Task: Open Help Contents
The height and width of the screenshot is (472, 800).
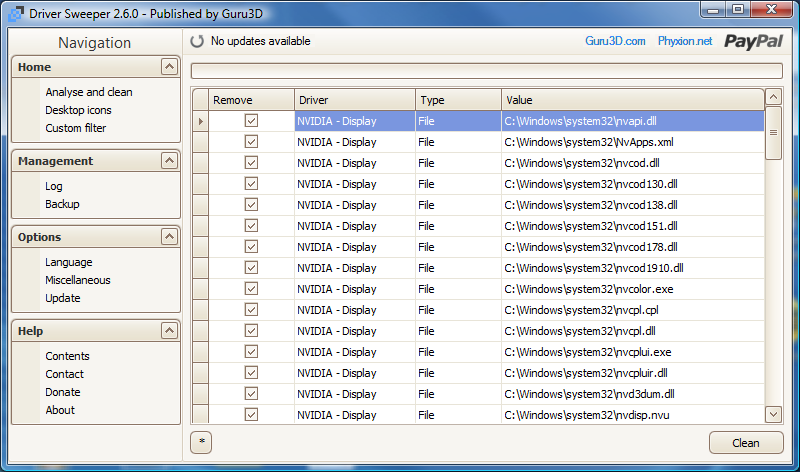Action: point(67,356)
